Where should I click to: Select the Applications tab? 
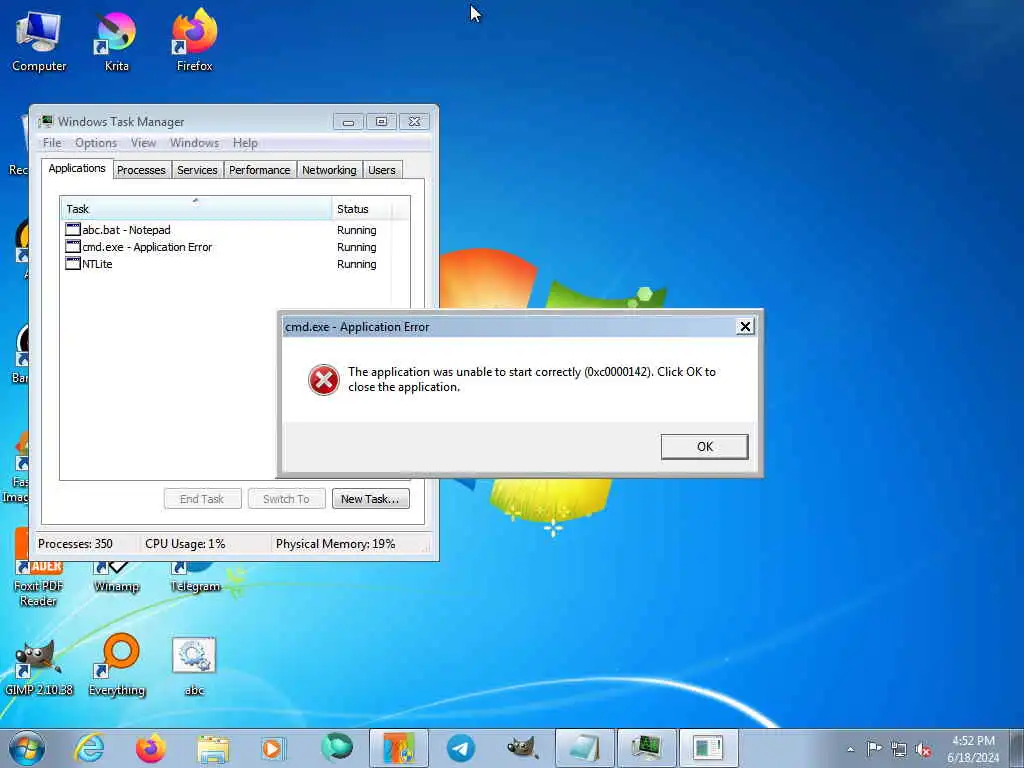[76, 168]
